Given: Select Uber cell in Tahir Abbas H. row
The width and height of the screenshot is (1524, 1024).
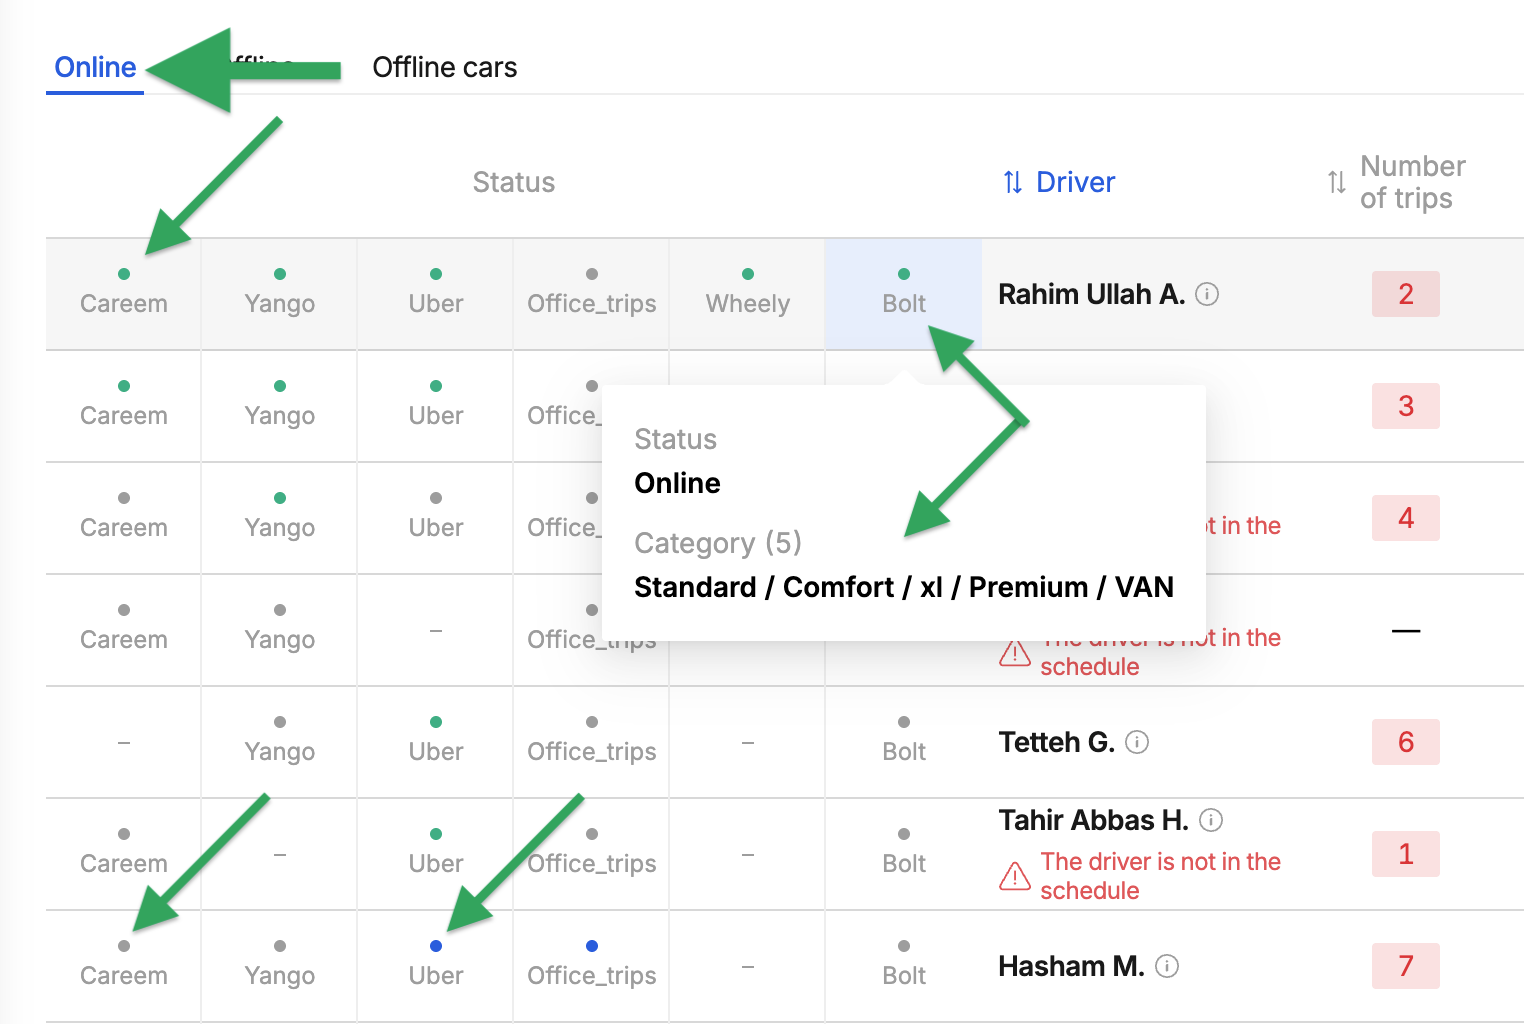Looking at the screenshot, I should (436, 854).
